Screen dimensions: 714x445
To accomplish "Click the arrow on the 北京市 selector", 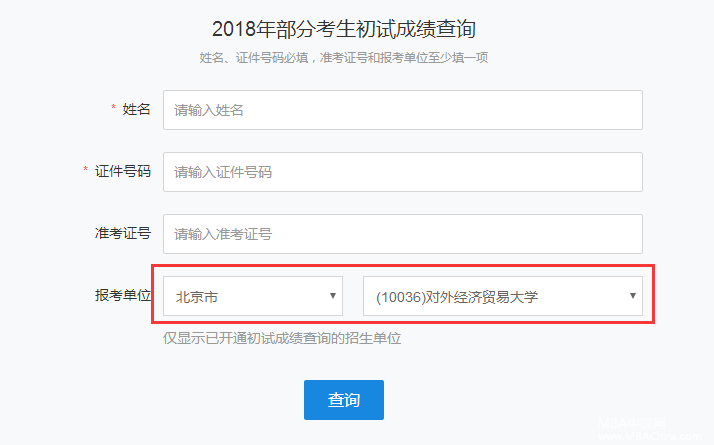I will (332, 296).
